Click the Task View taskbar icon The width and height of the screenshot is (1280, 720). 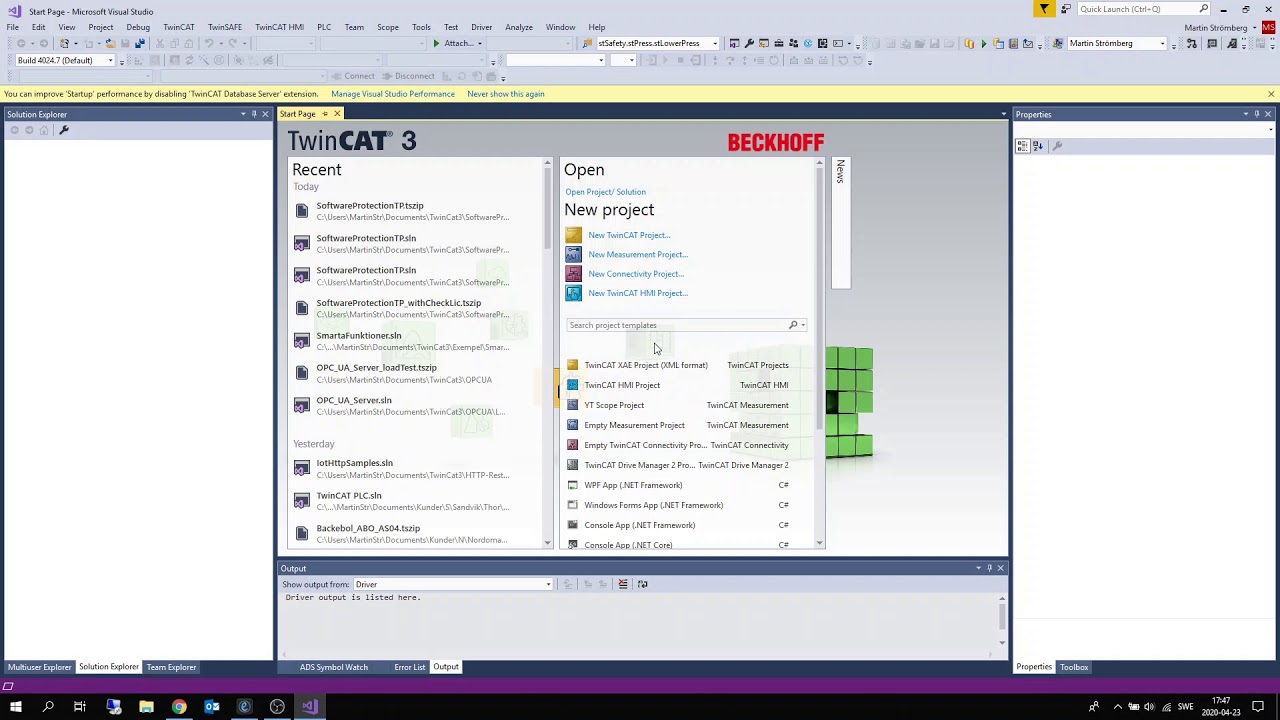[80, 707]
